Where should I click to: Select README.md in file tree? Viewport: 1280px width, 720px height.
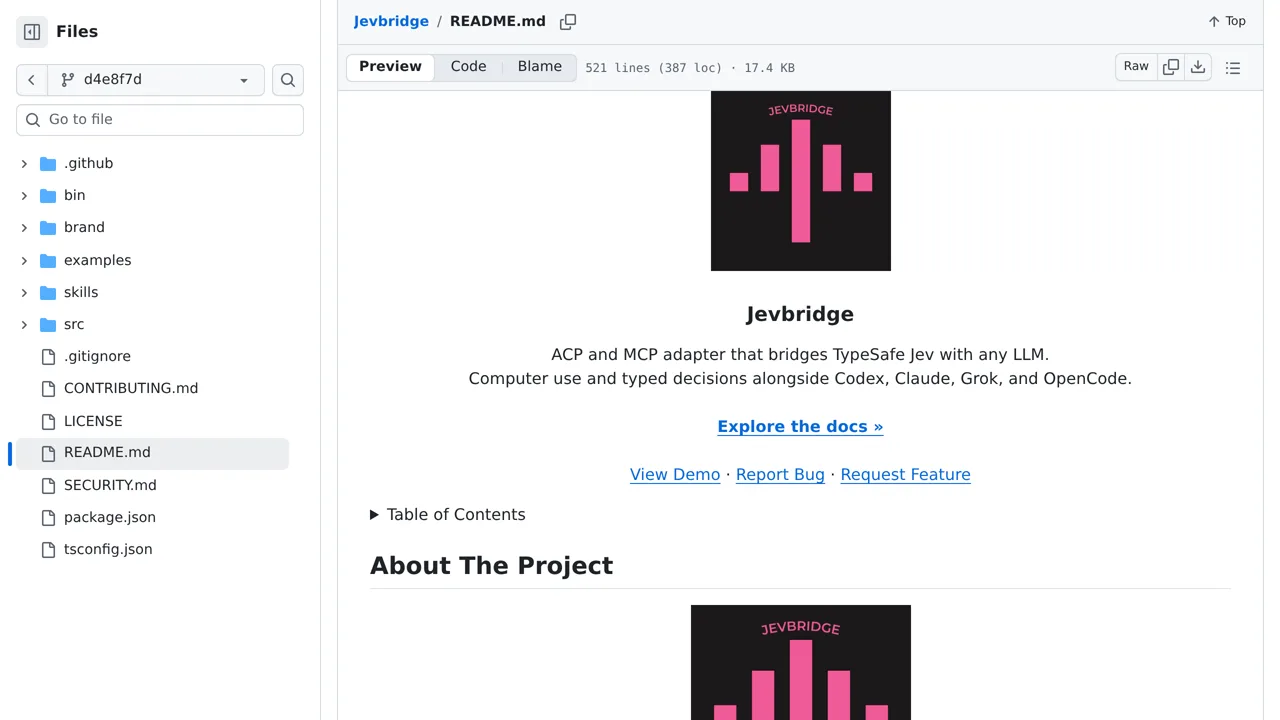(x=152, y=453)
